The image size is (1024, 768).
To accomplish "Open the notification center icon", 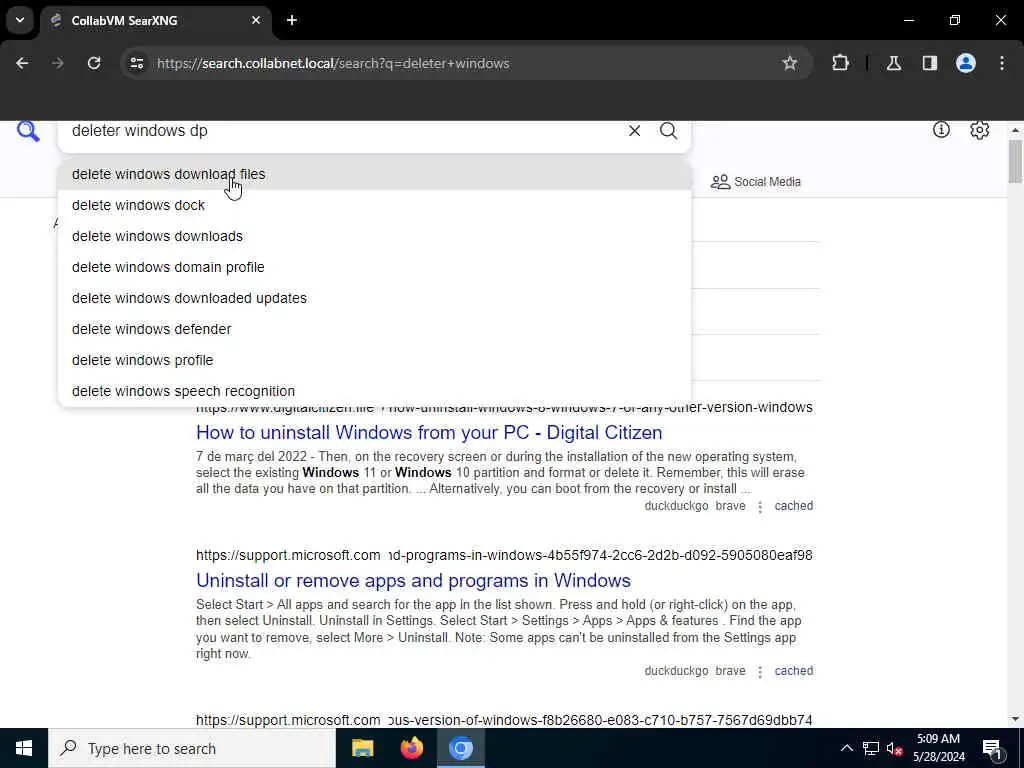I will pos(993,749).
